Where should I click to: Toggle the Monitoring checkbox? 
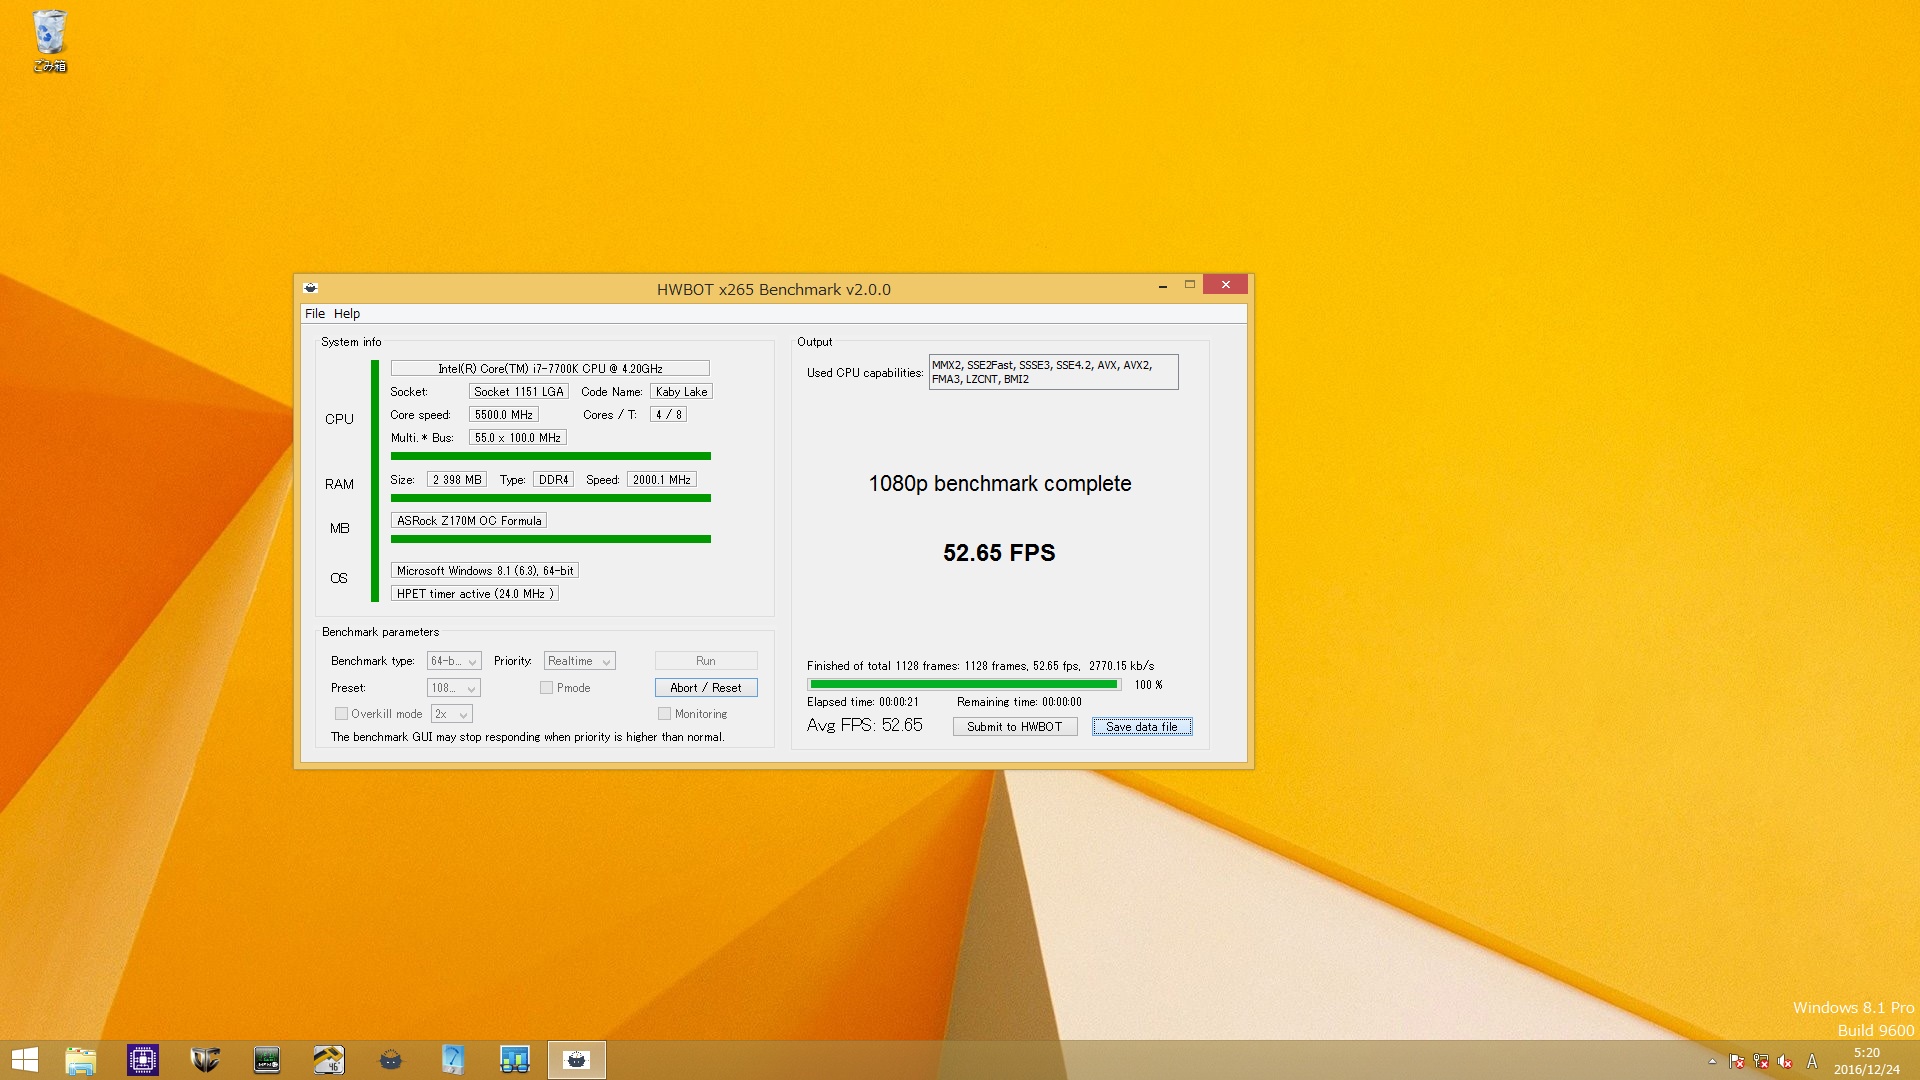(664, 714)
